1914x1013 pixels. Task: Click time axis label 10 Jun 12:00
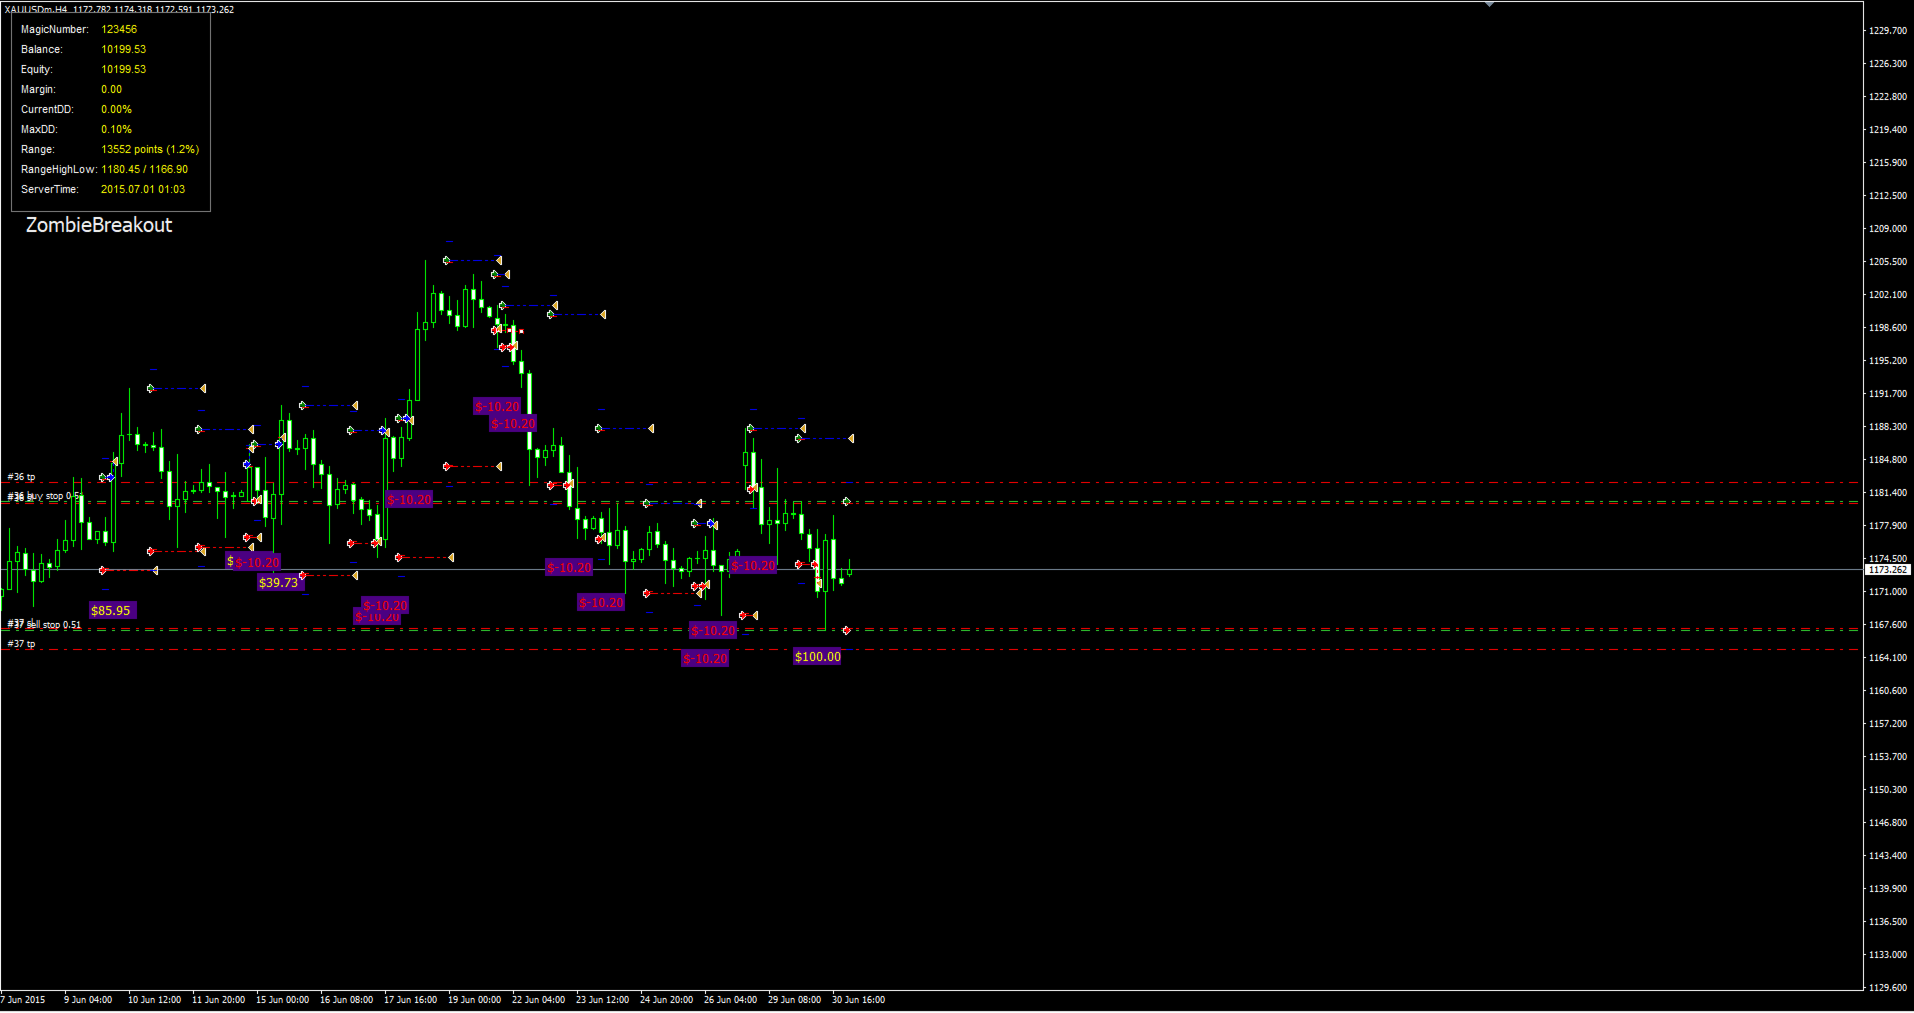[155, 999]
